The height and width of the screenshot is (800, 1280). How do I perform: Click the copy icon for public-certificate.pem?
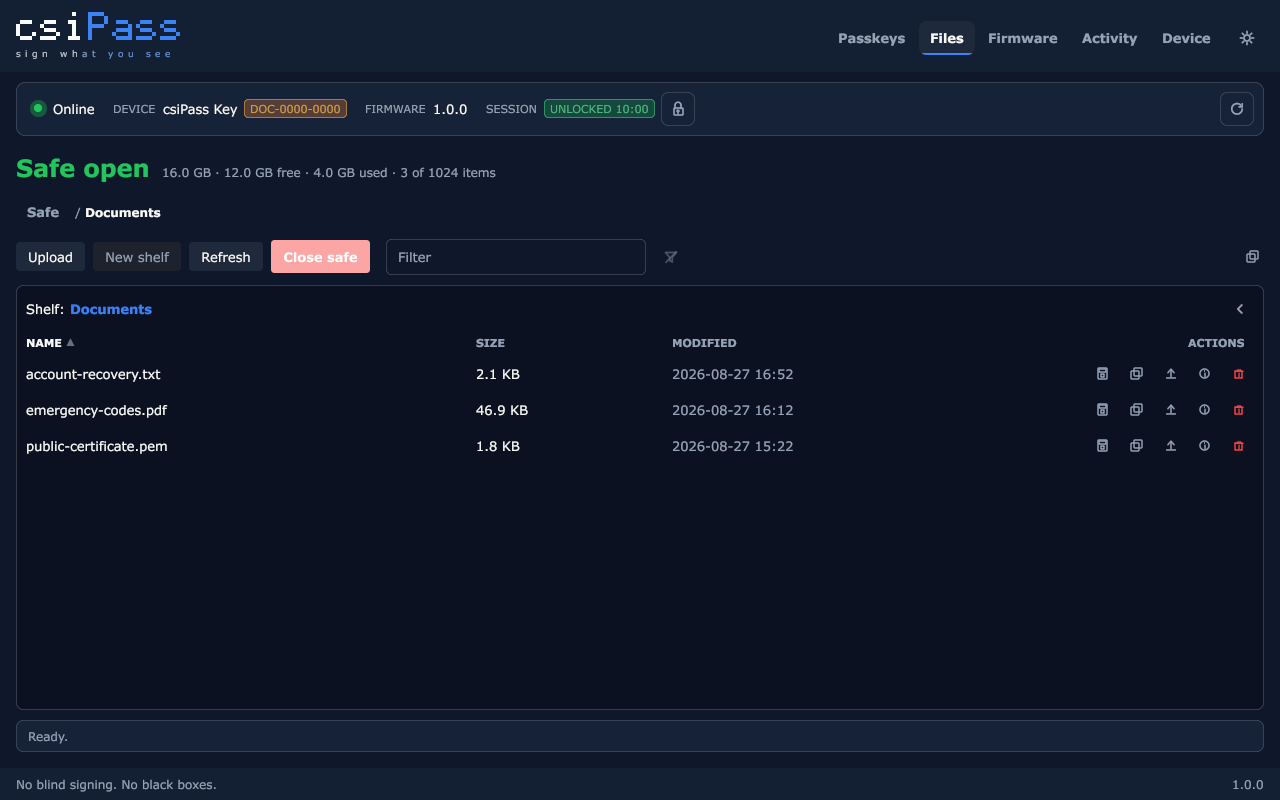[x=1136, y=446]
